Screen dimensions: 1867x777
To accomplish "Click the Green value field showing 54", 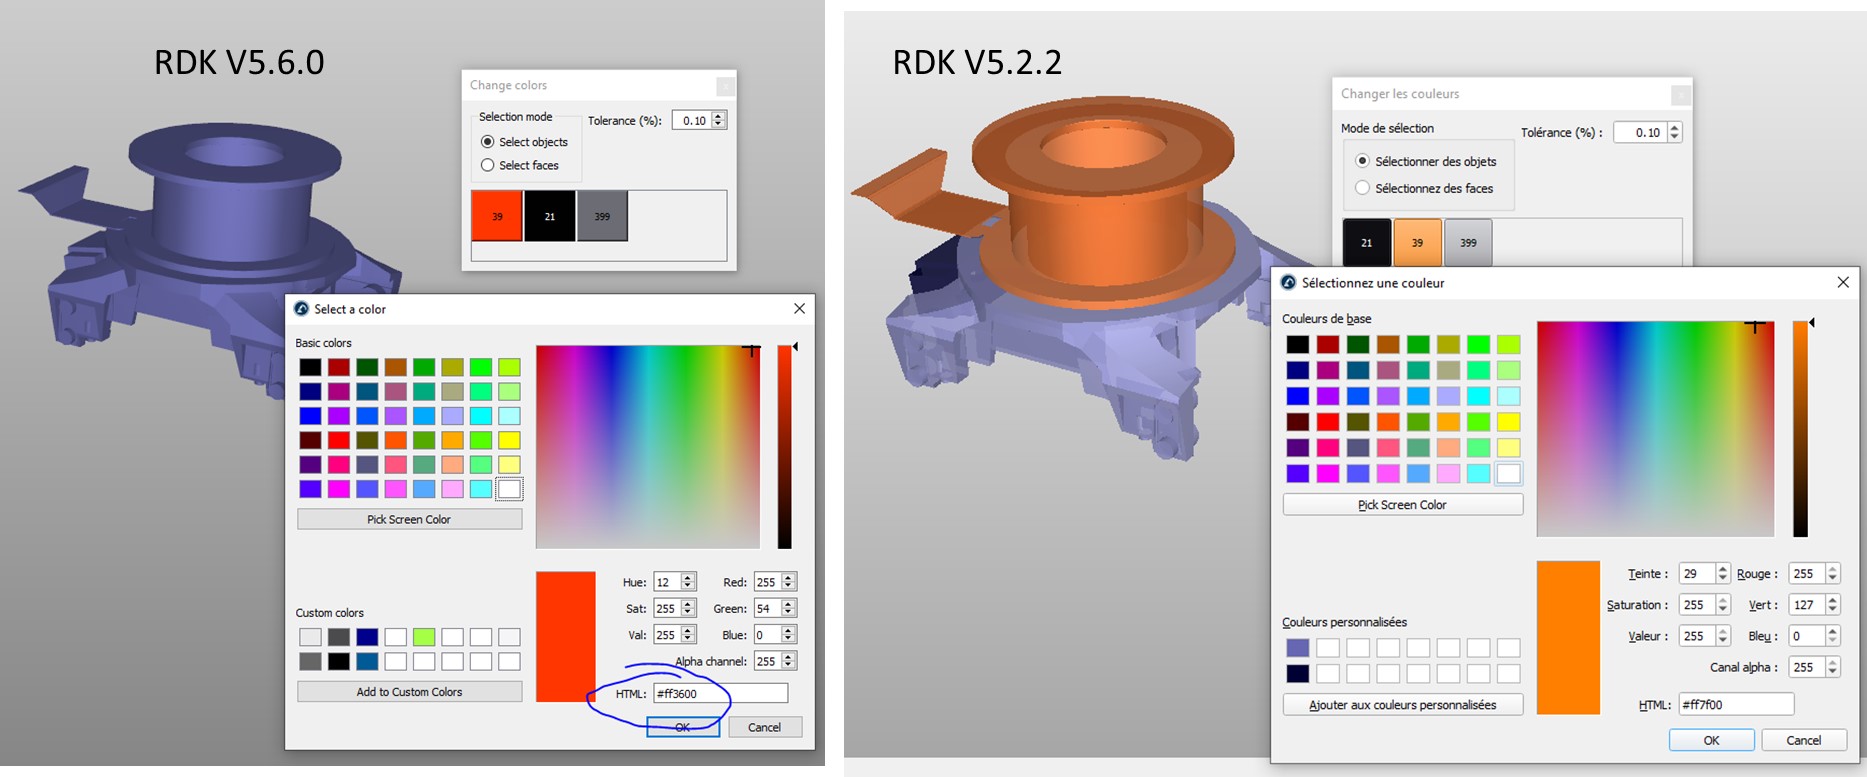I will tap(768, 608).
